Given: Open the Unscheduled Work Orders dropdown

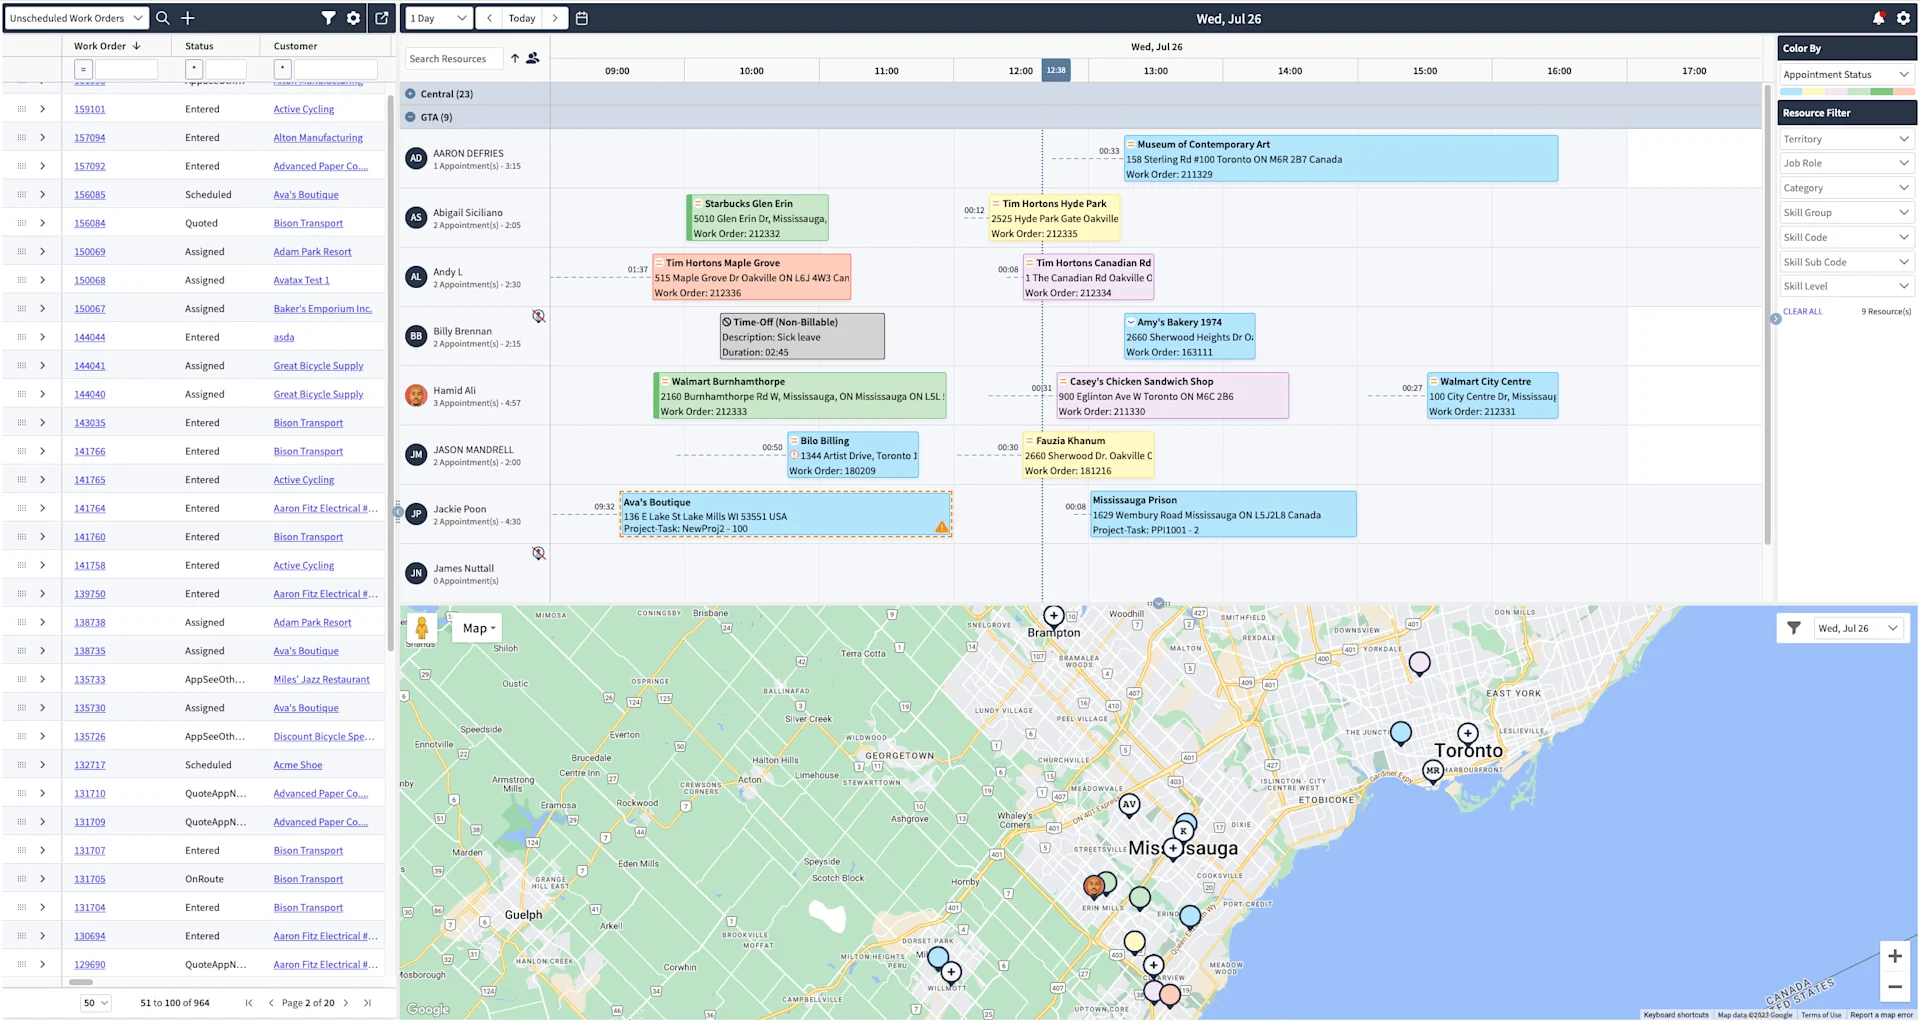Looking at the screenshot, I should (76, 18).
